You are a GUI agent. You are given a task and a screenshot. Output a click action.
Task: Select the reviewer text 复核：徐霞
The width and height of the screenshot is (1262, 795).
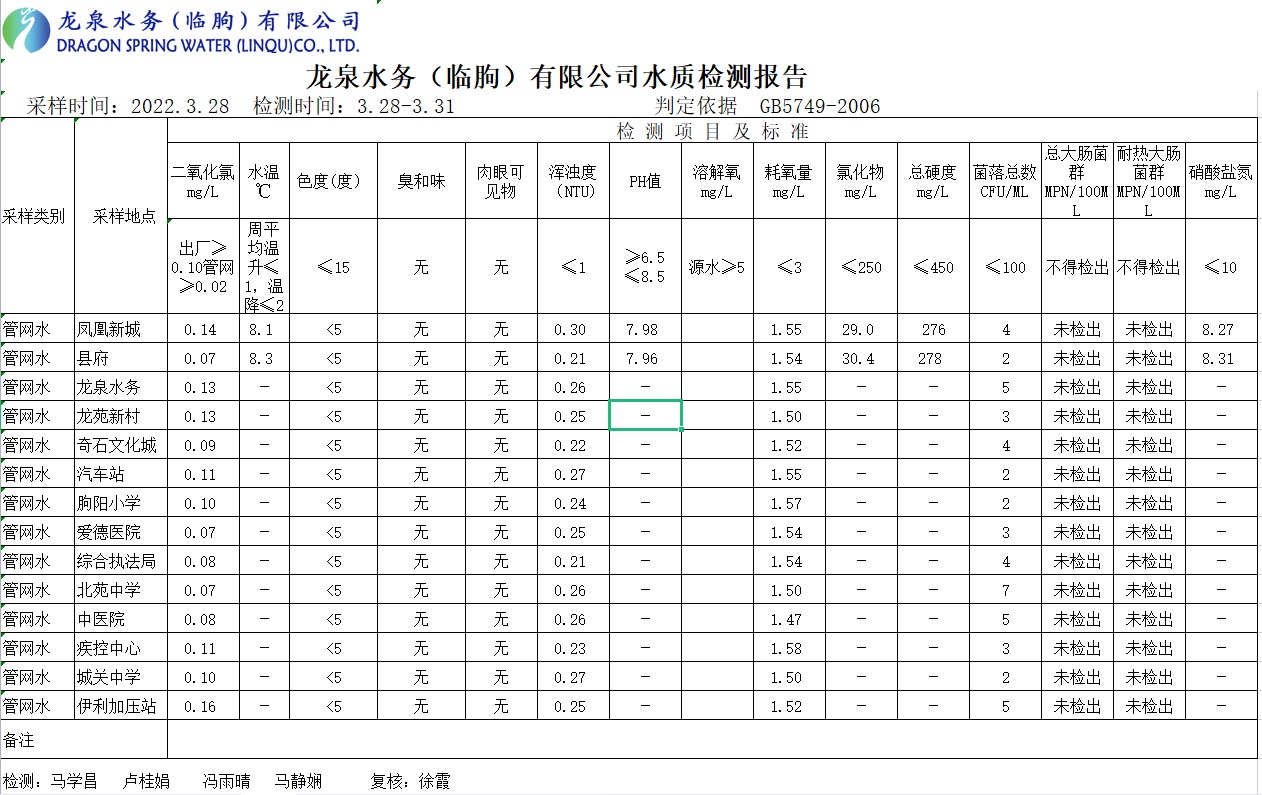click(410, 781)
